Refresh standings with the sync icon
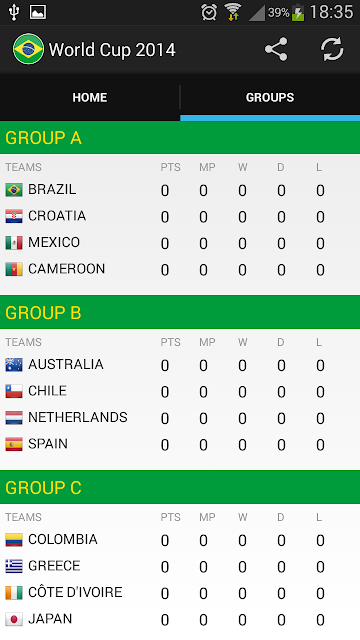Viewport: 360px width, 640px height. tap(332, 49)
